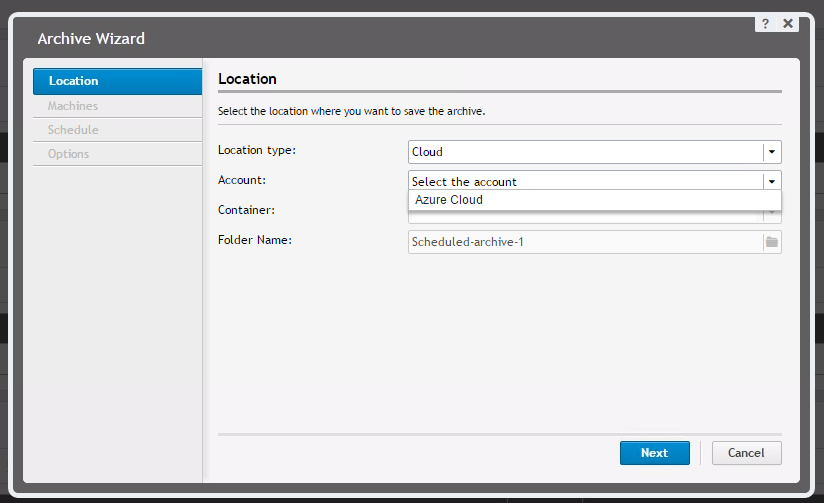This screenshot has width=824, height=503.
Task: Click the Location type field showing Cloud
Action: click(585, 152)
